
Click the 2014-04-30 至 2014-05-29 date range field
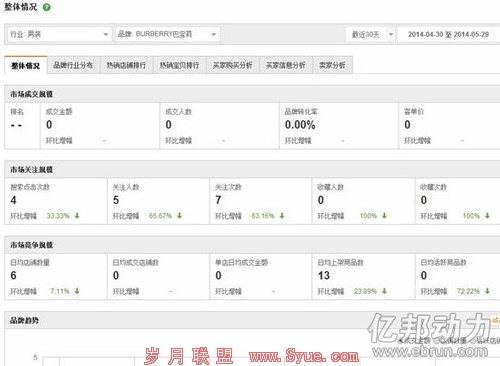click(448, 34)
